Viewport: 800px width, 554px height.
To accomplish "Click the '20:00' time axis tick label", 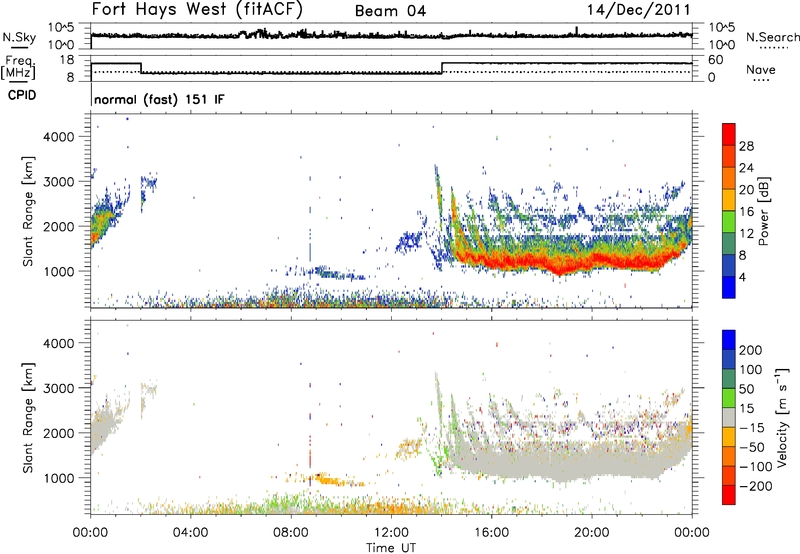I will (591, 533).
